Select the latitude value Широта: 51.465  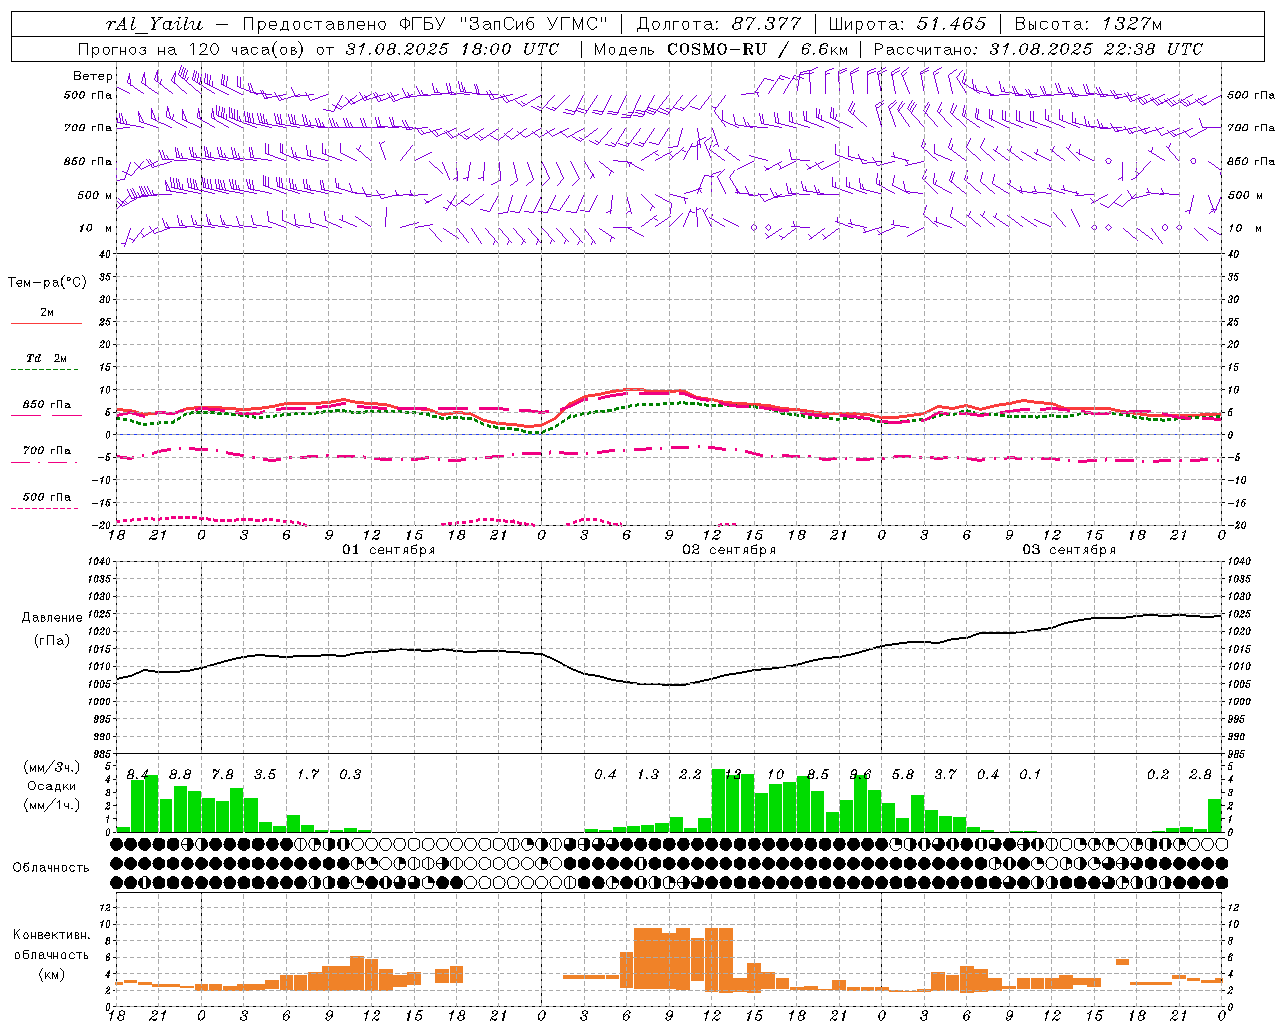(x=906, y=24)
